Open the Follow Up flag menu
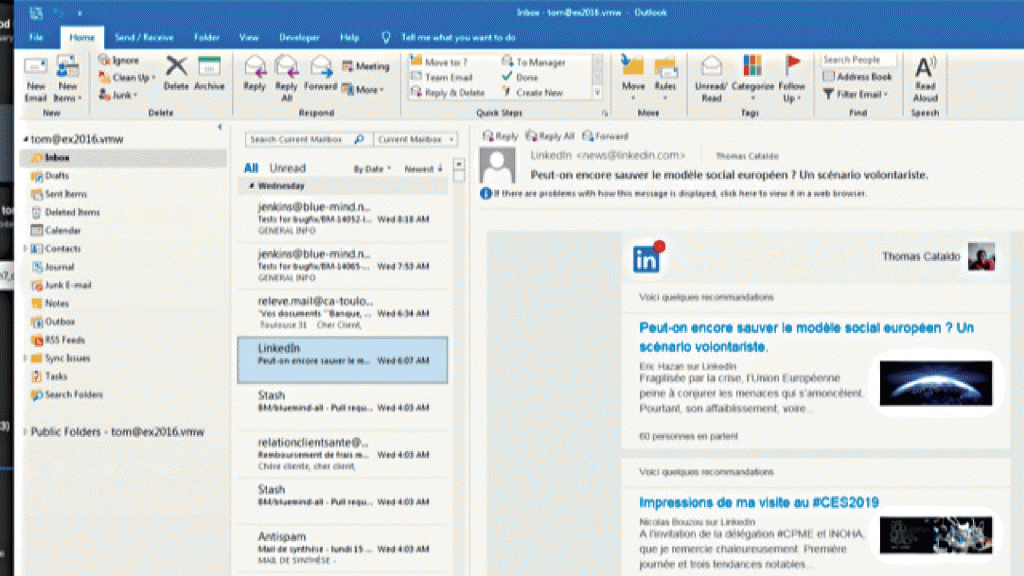Screen dimensions: 1024x576 [792, 78]
